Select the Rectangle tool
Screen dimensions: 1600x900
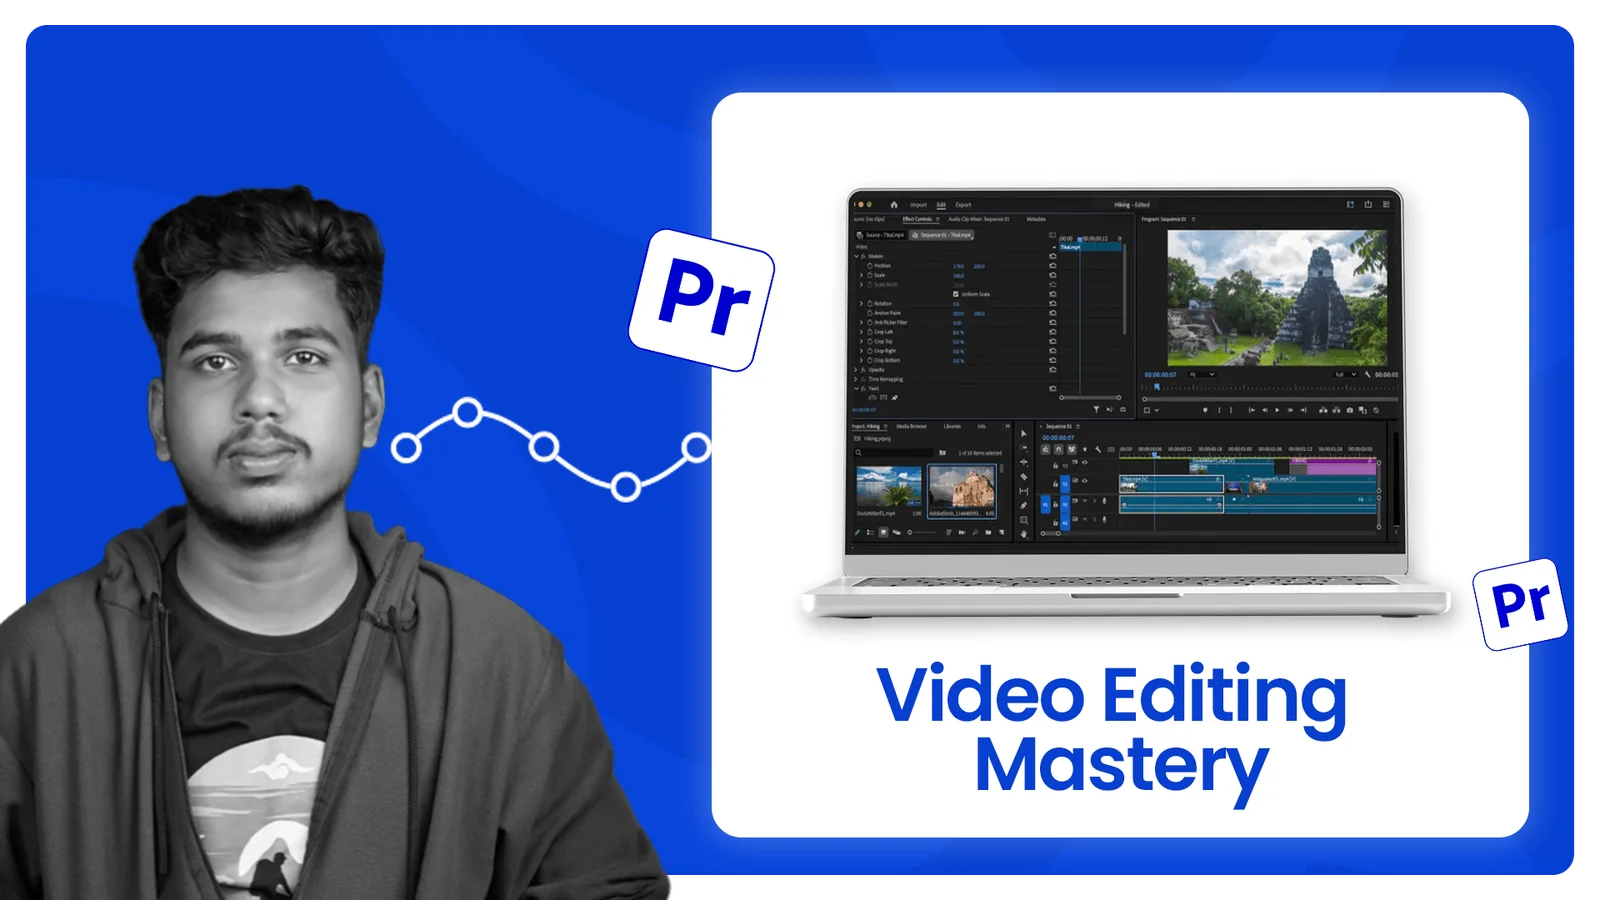pos(1024,520)
